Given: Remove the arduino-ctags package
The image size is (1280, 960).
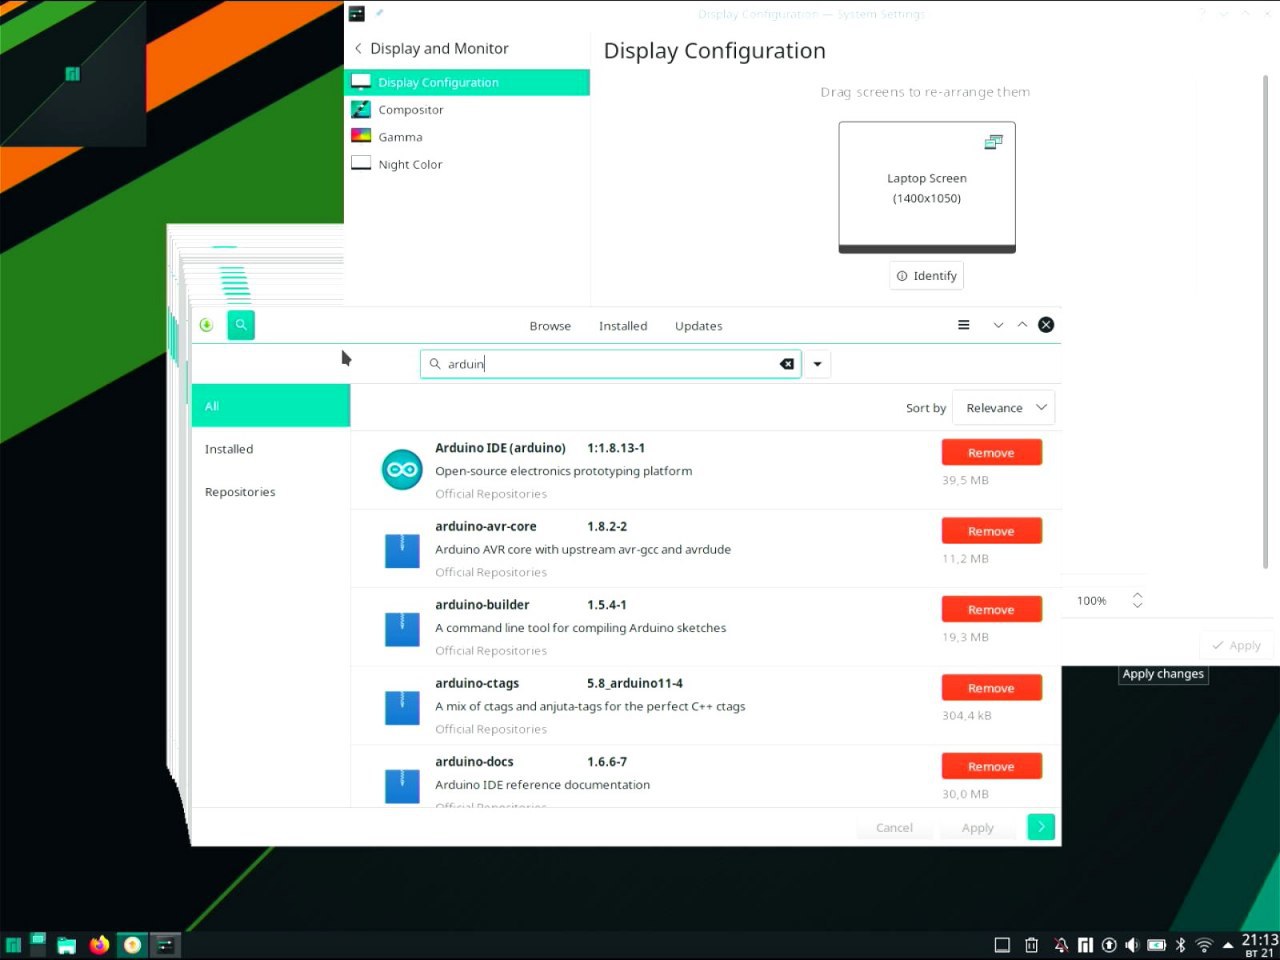Looking at the screenshot, I should (991, 688).
